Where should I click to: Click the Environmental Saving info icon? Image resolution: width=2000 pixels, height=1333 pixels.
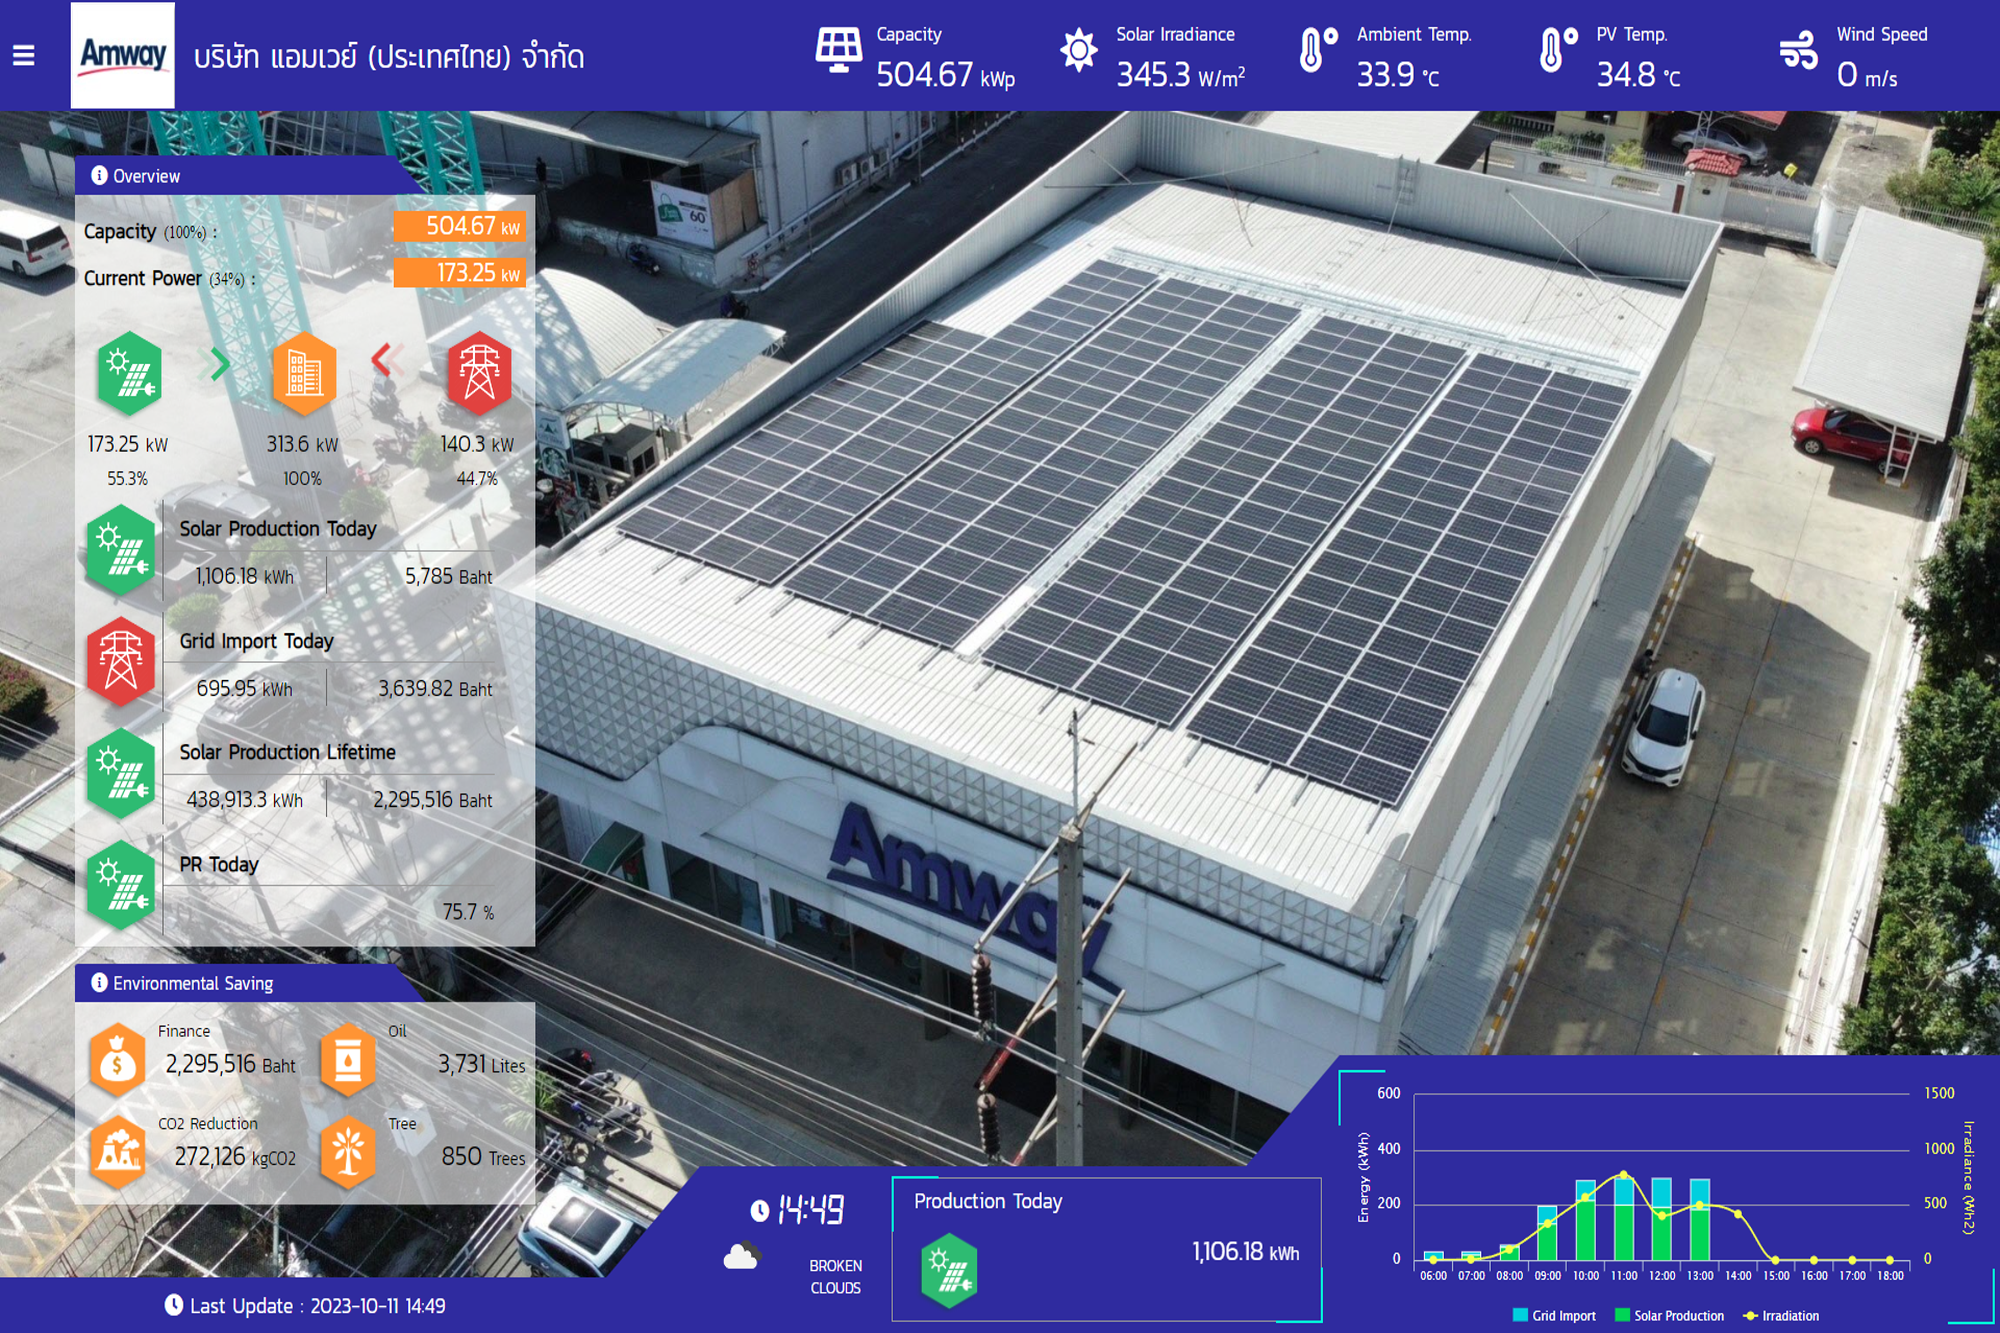(x=99, y=982)
